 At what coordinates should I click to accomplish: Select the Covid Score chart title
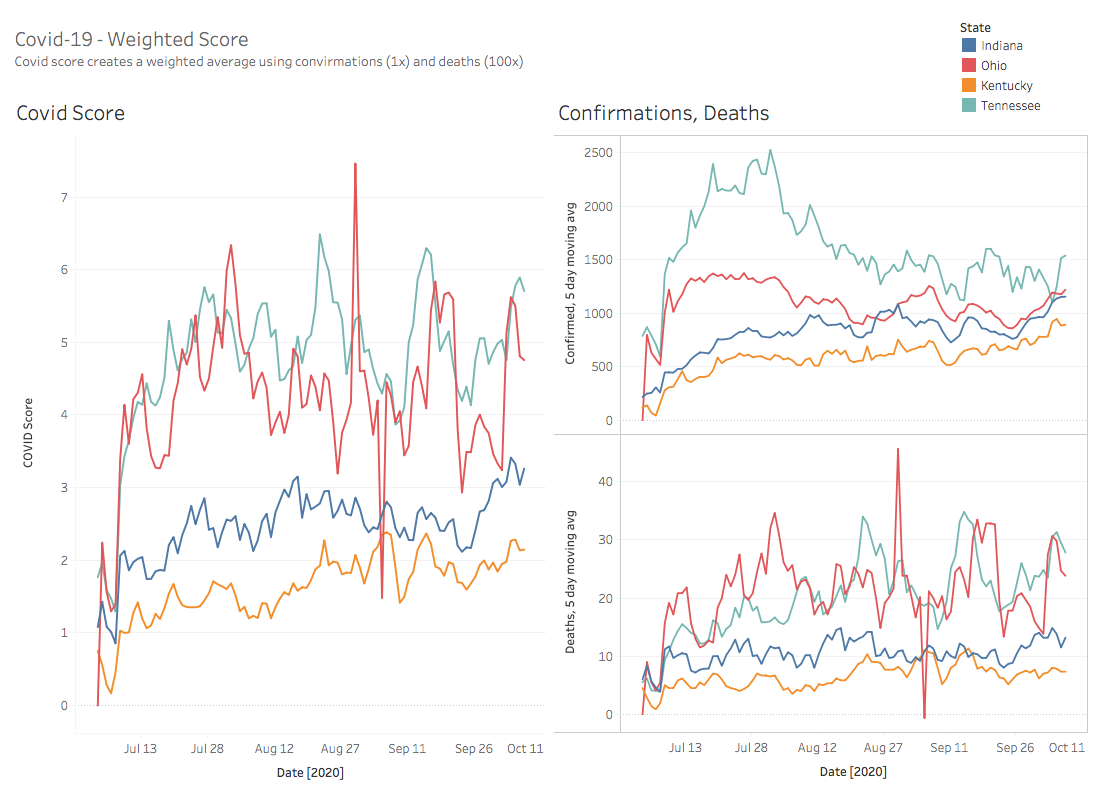coord(71,113)
